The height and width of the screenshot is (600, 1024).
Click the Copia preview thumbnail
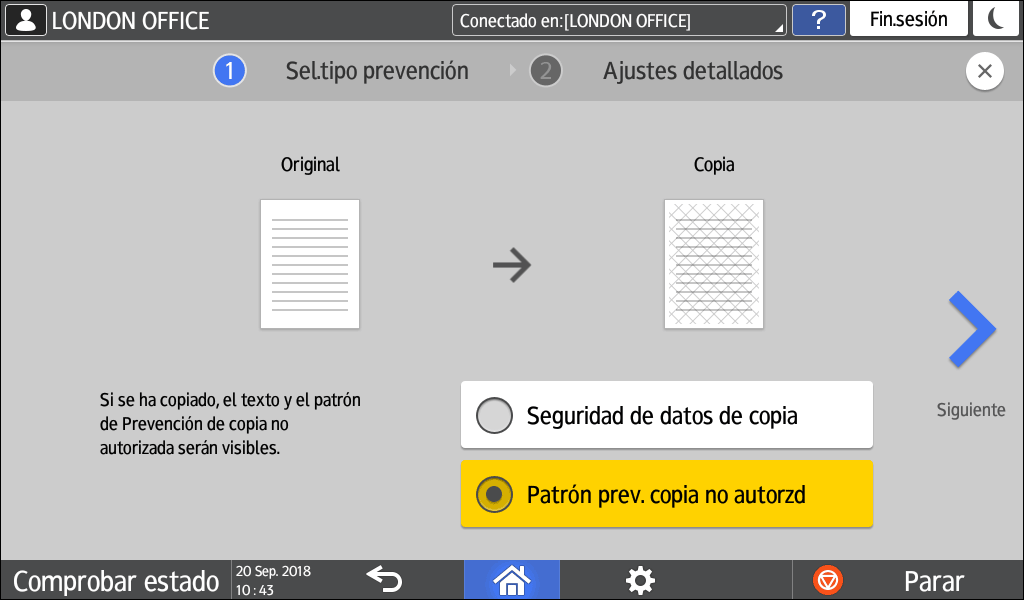(714, 264)
